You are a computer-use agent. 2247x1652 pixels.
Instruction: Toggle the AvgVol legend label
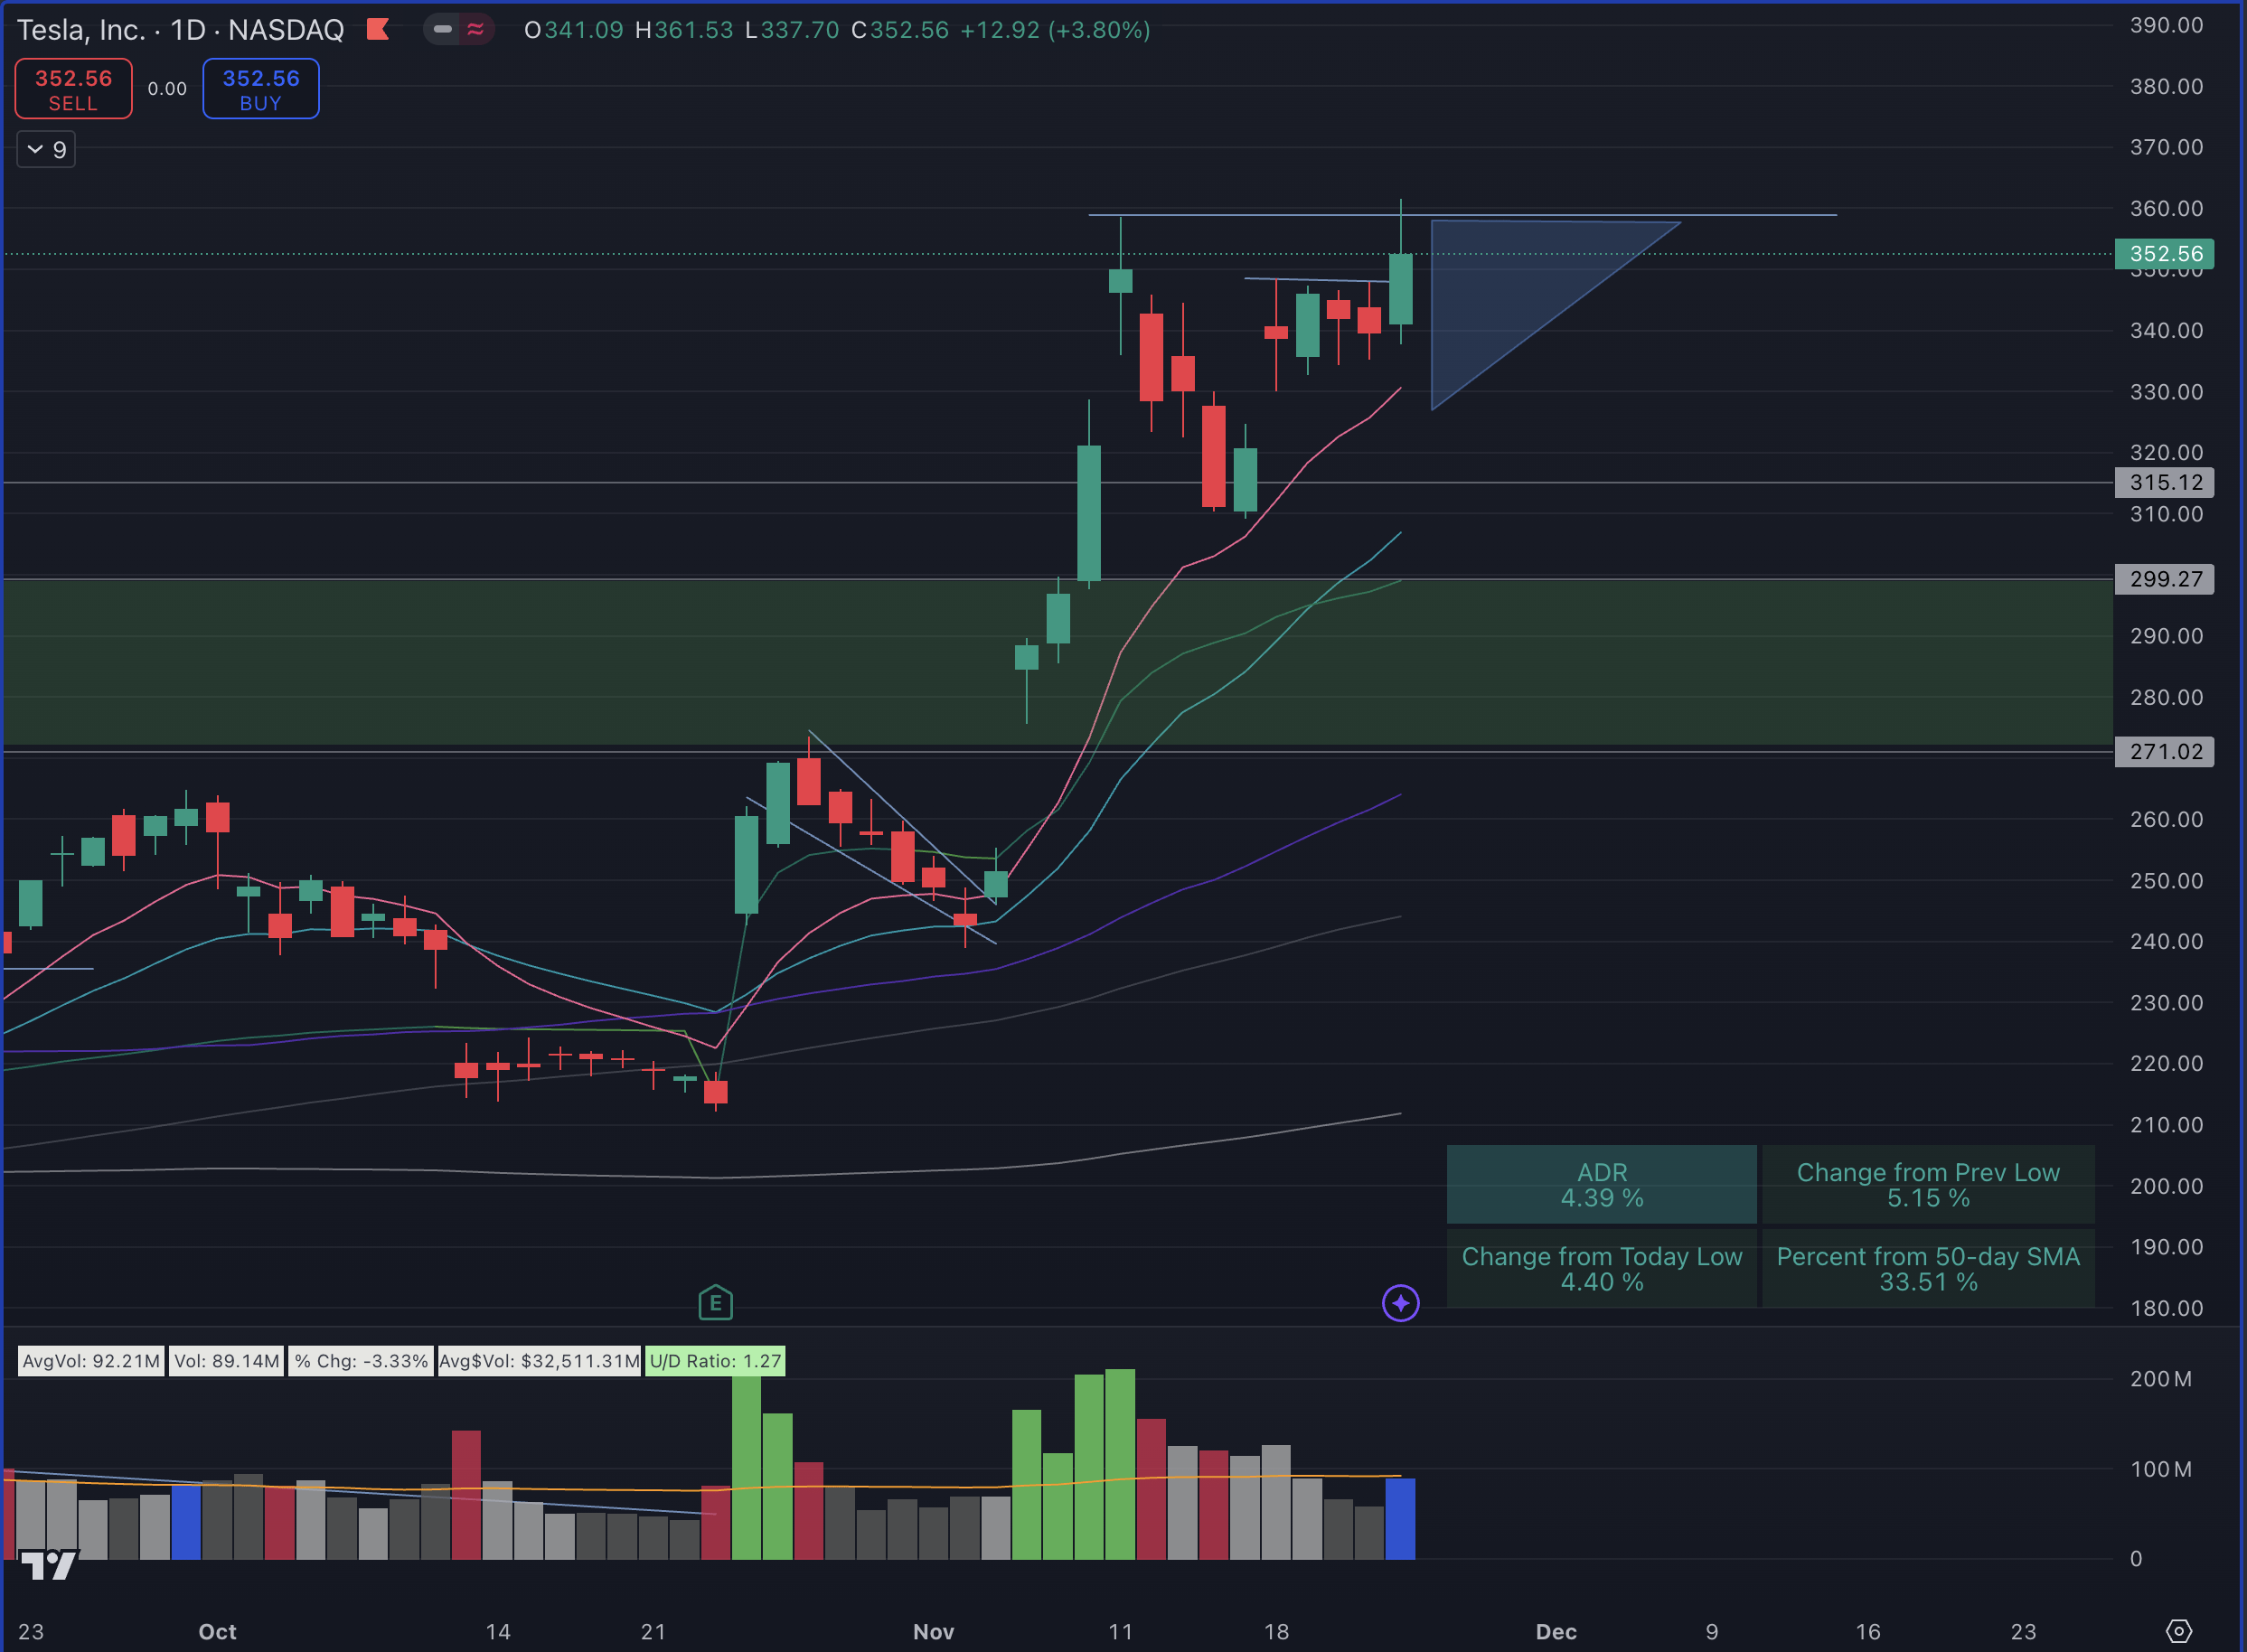coord(90,1361)
